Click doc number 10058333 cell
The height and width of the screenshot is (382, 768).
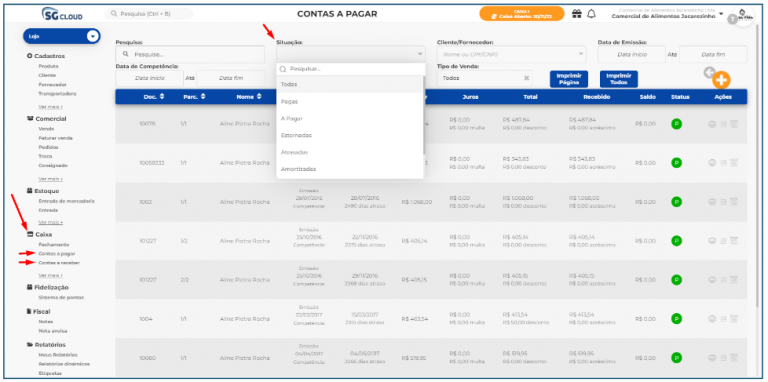click(152, 163)
